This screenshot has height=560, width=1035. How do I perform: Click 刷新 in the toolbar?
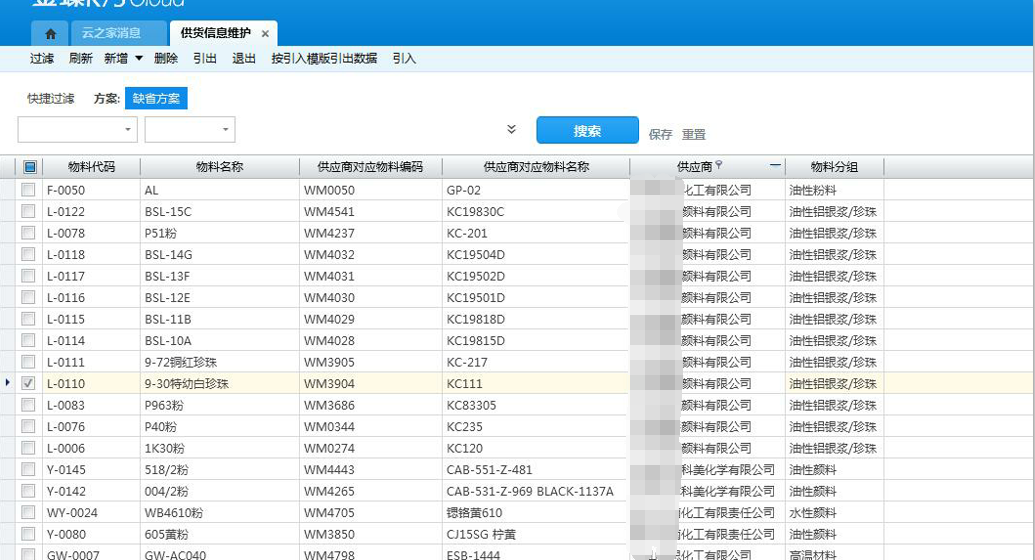pos(80,59)
